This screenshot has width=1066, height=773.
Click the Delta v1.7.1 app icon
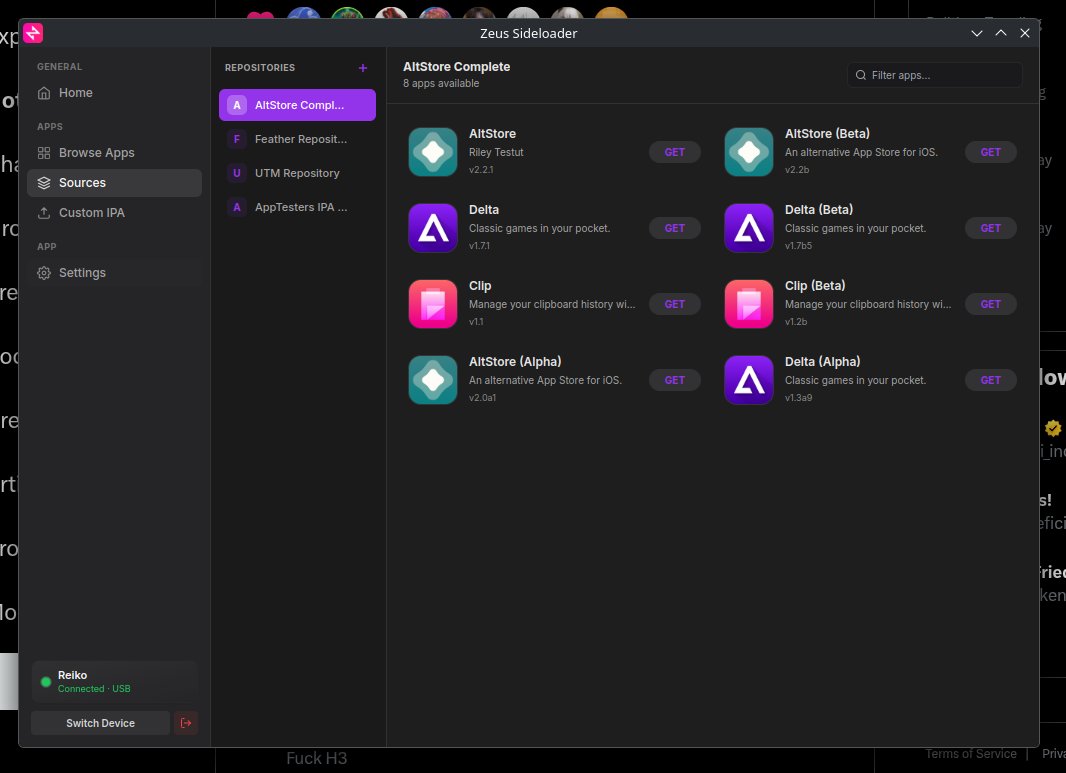click(x=433, y=228)
